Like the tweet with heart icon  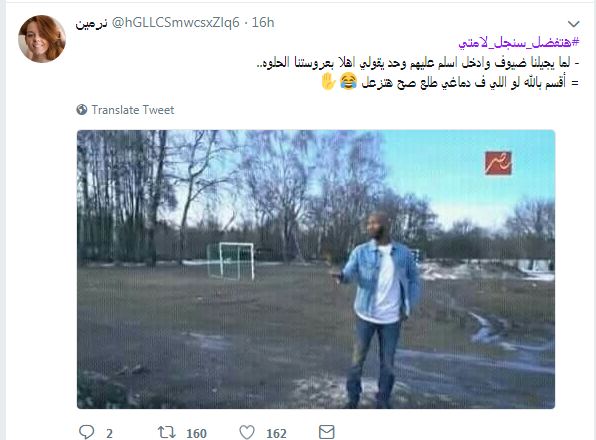click(x=247, y=432)
